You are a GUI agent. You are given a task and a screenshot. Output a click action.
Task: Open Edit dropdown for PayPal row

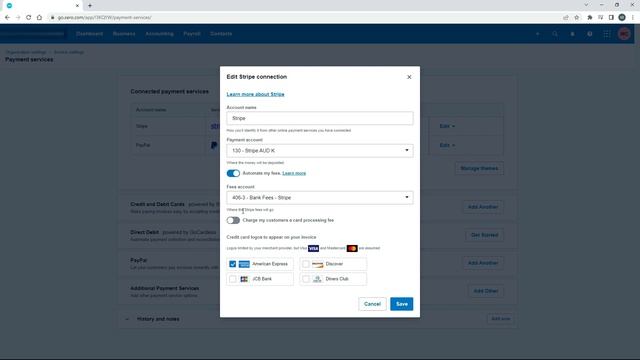(x=447, y=145)
